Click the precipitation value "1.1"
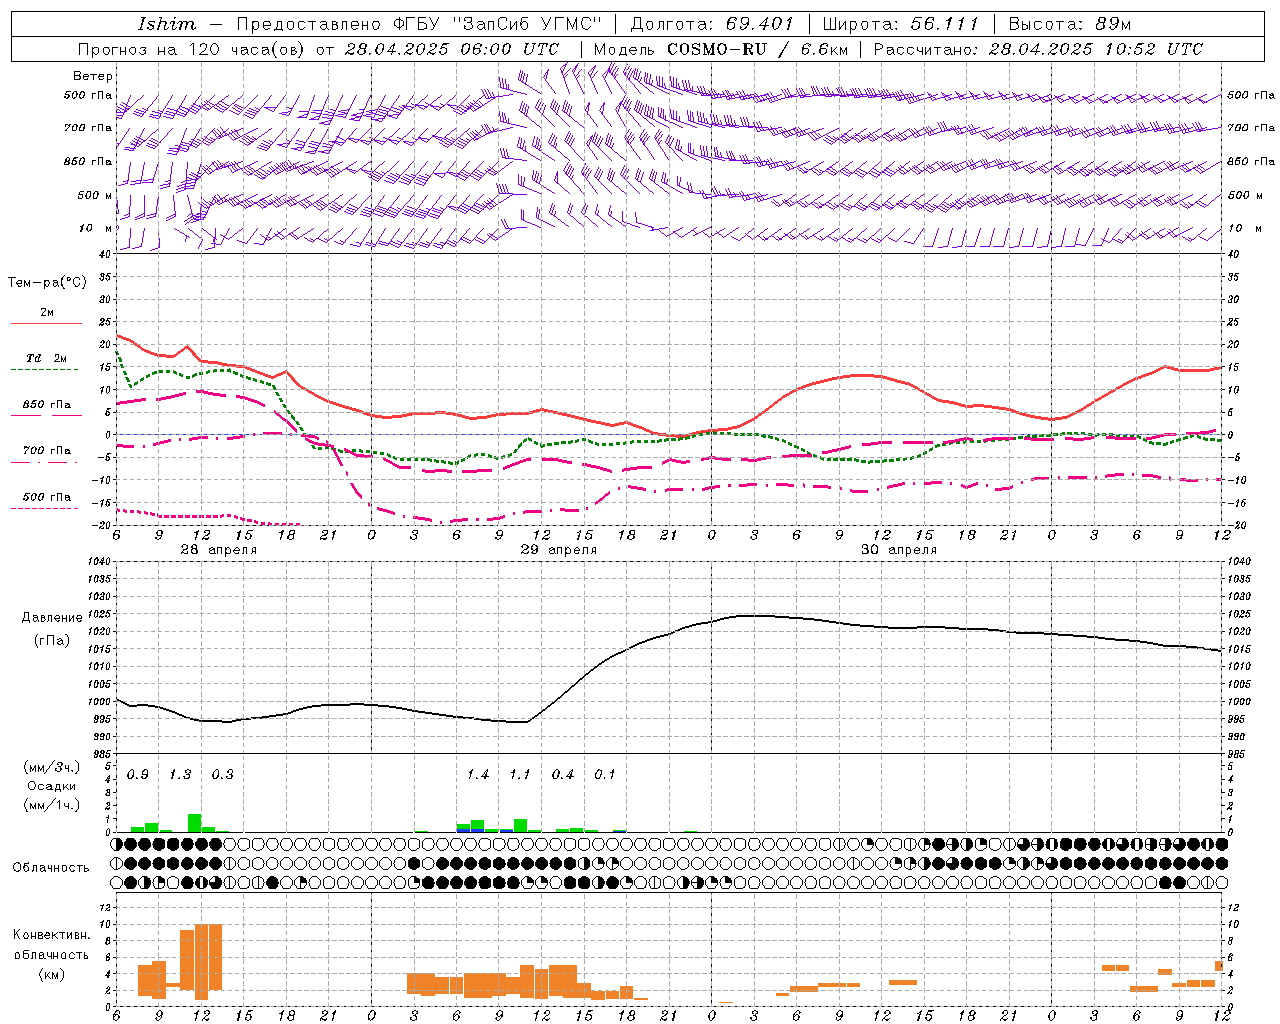1280x1024 pixels. coord(520,775)
